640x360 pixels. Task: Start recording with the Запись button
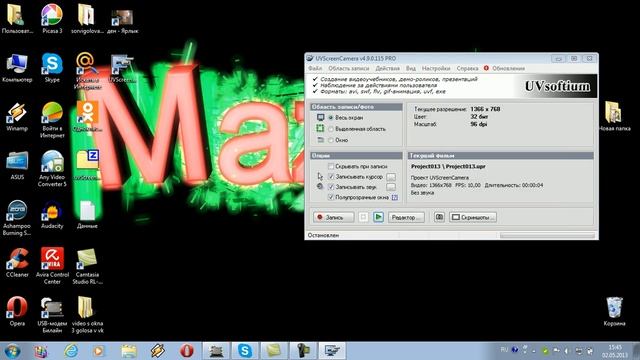333,217
